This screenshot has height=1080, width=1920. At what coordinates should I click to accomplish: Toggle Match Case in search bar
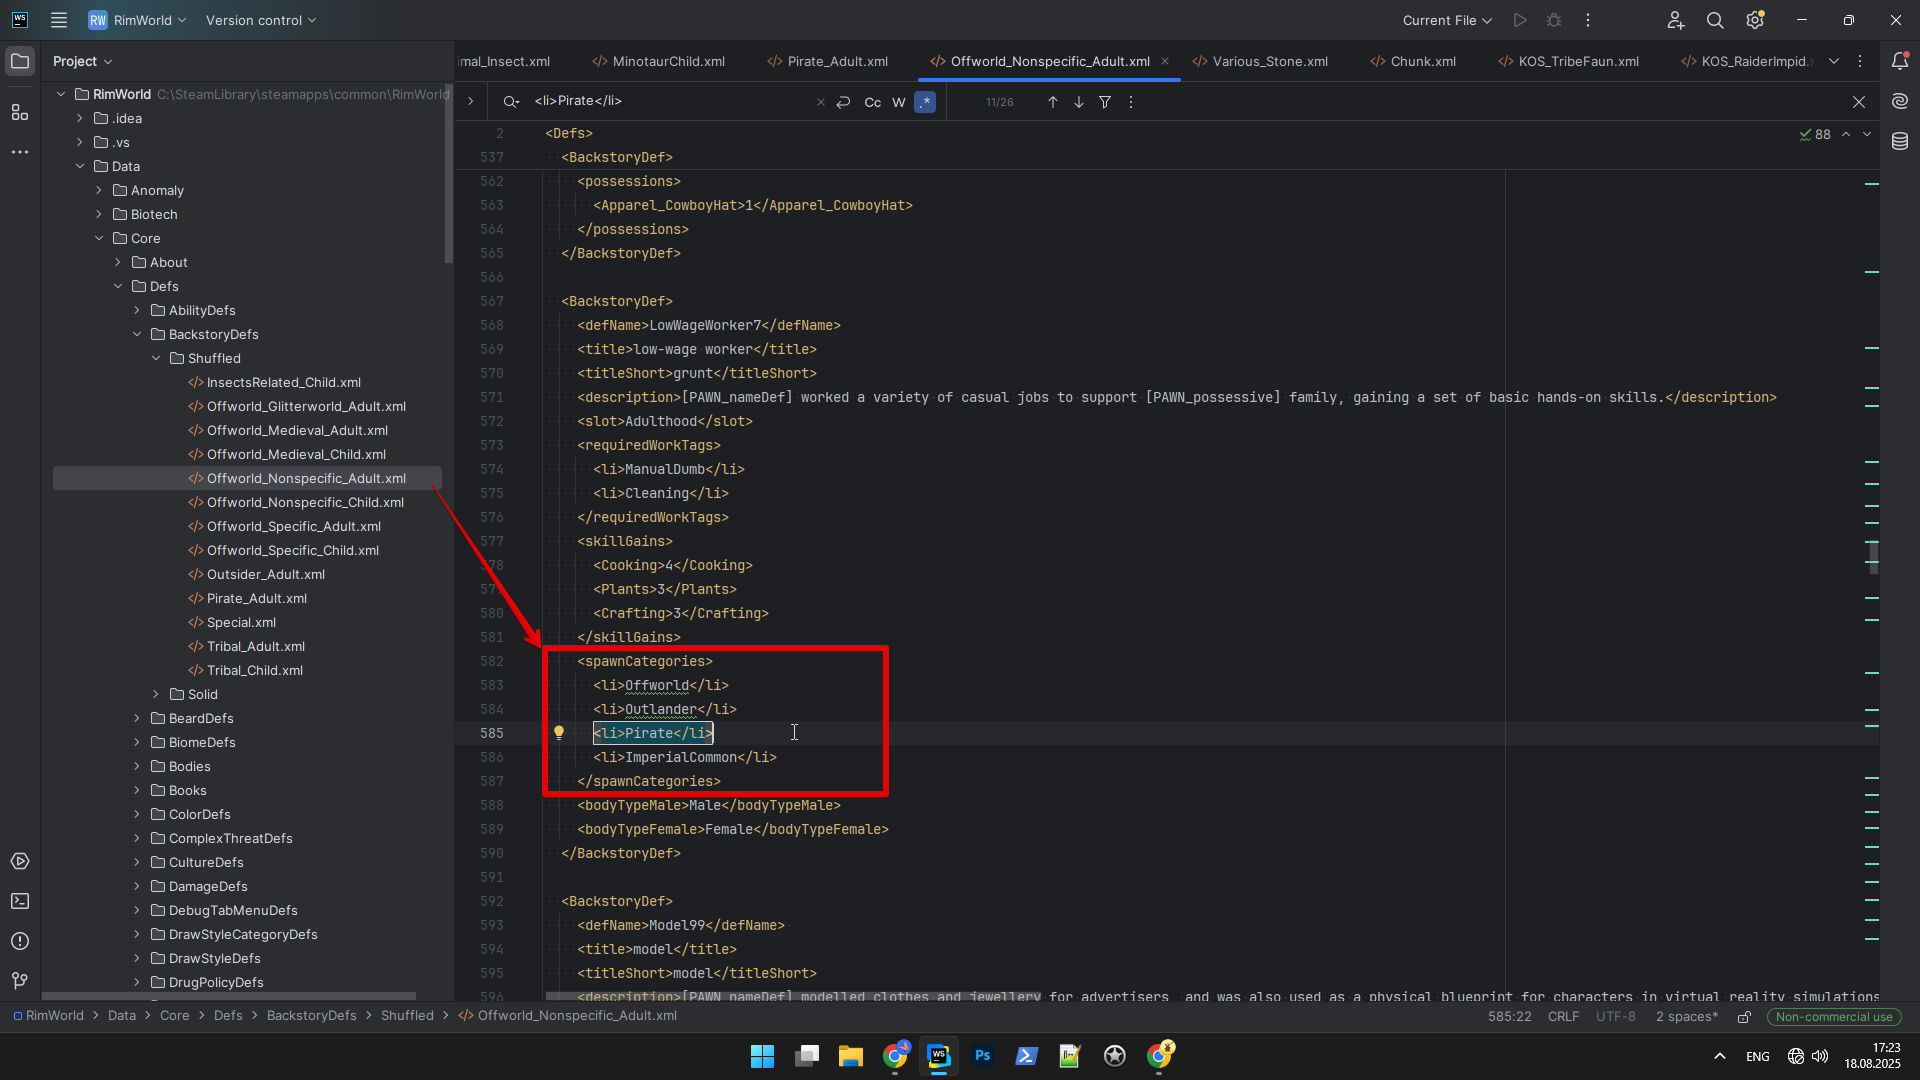(873, 102)
